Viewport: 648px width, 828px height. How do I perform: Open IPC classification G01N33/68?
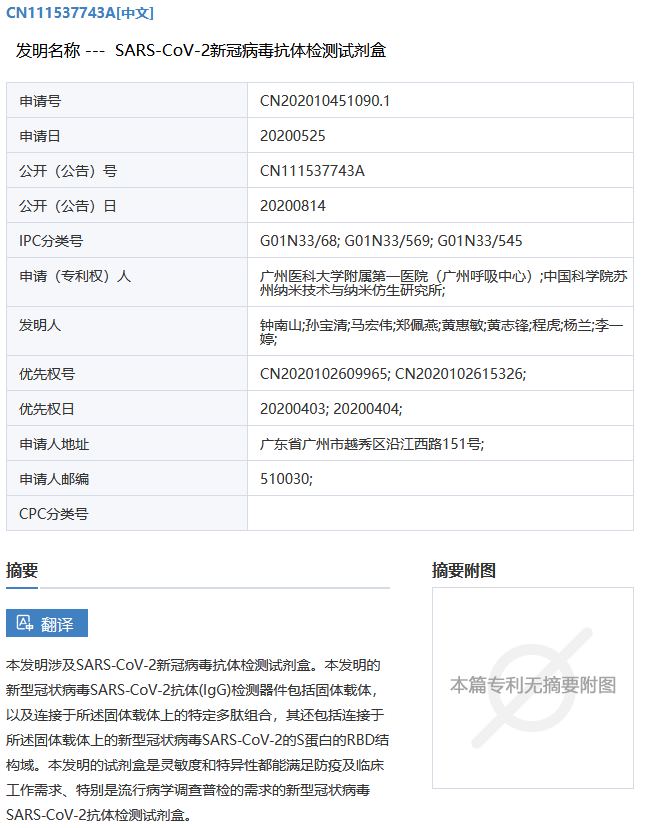(x=298, y=240)
